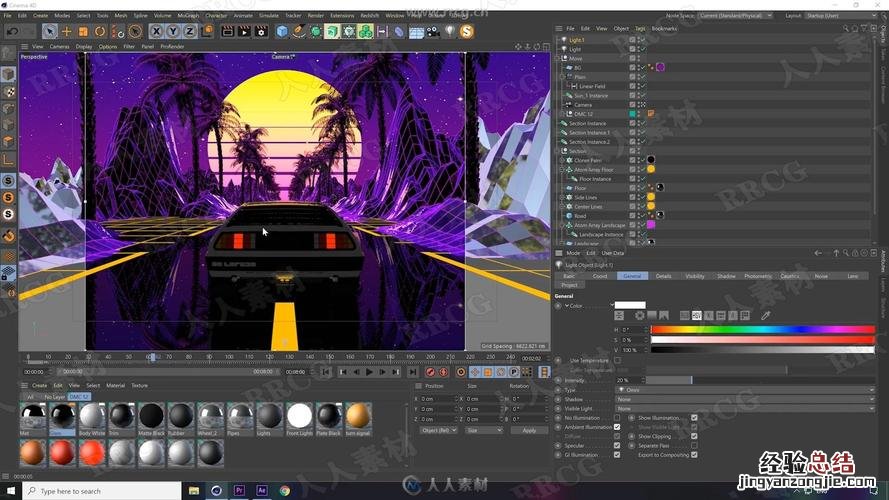Click the Undo arrow icon
Screen dimensions: 889x500
pos(12,32)
